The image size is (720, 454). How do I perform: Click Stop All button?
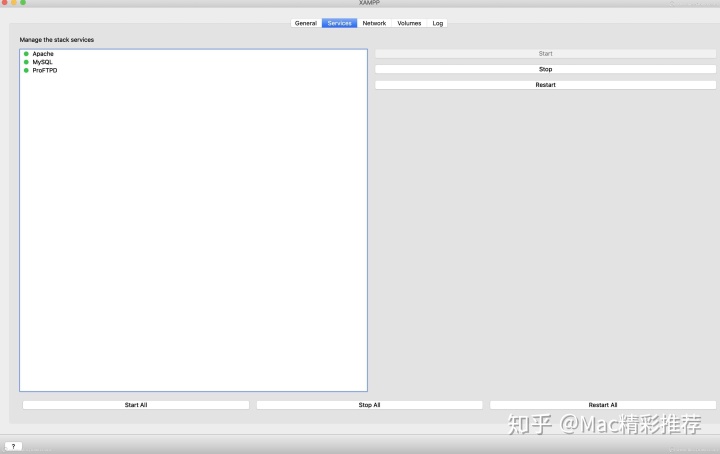(x=369, y=405)
